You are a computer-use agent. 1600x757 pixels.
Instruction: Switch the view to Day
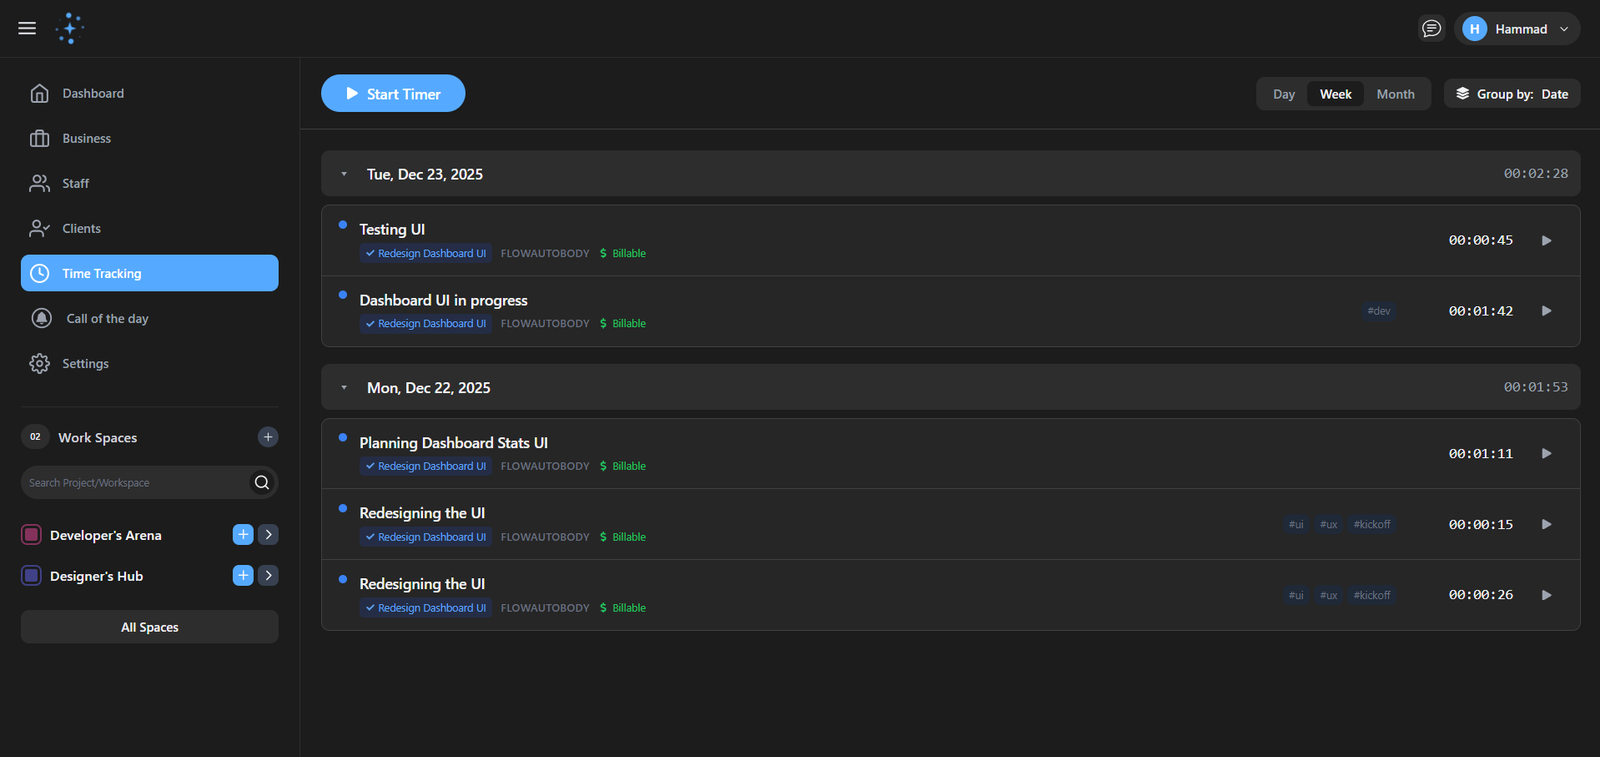pos(1283,94)
